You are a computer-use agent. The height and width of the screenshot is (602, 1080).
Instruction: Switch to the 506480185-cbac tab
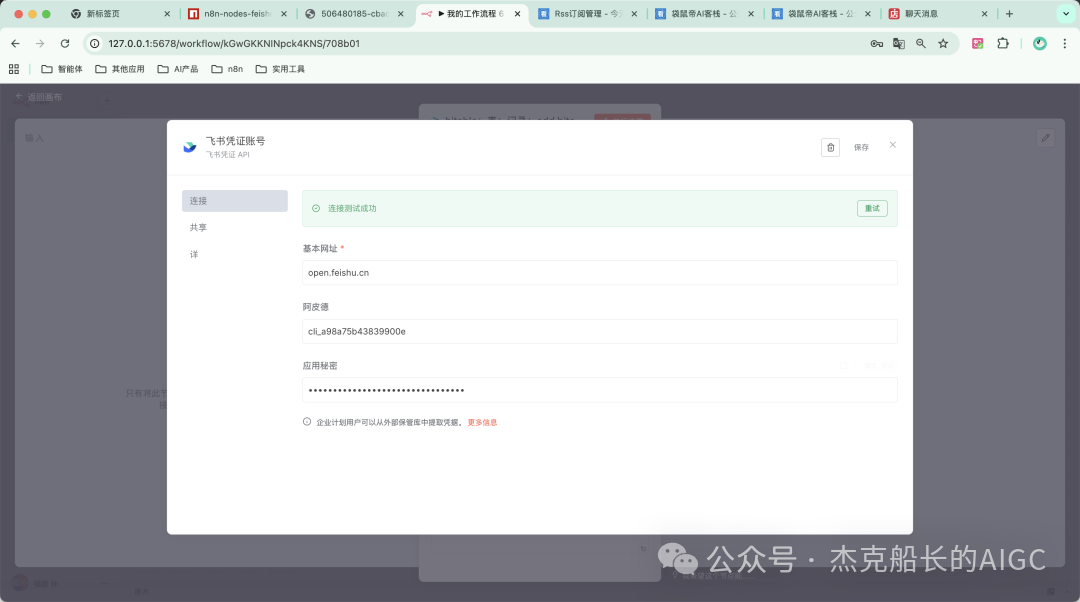click(x=355, y=14)
